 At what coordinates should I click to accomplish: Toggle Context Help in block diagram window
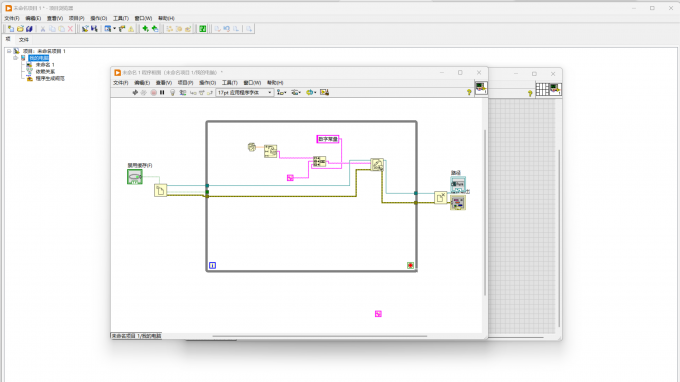click(469, 92)
